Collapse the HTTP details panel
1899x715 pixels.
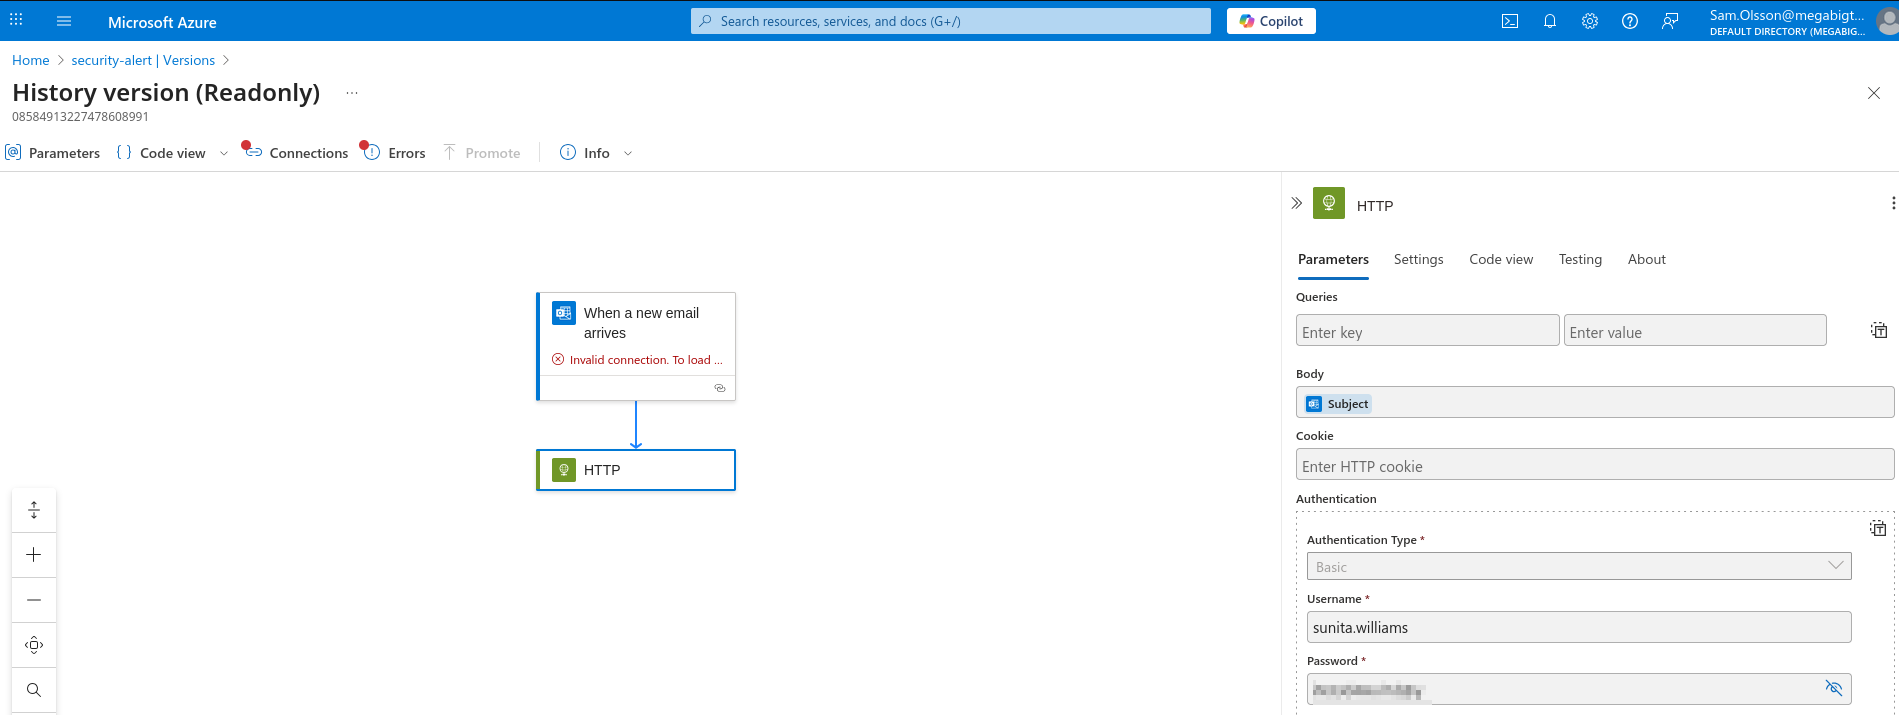click(x=1296, y=203)
